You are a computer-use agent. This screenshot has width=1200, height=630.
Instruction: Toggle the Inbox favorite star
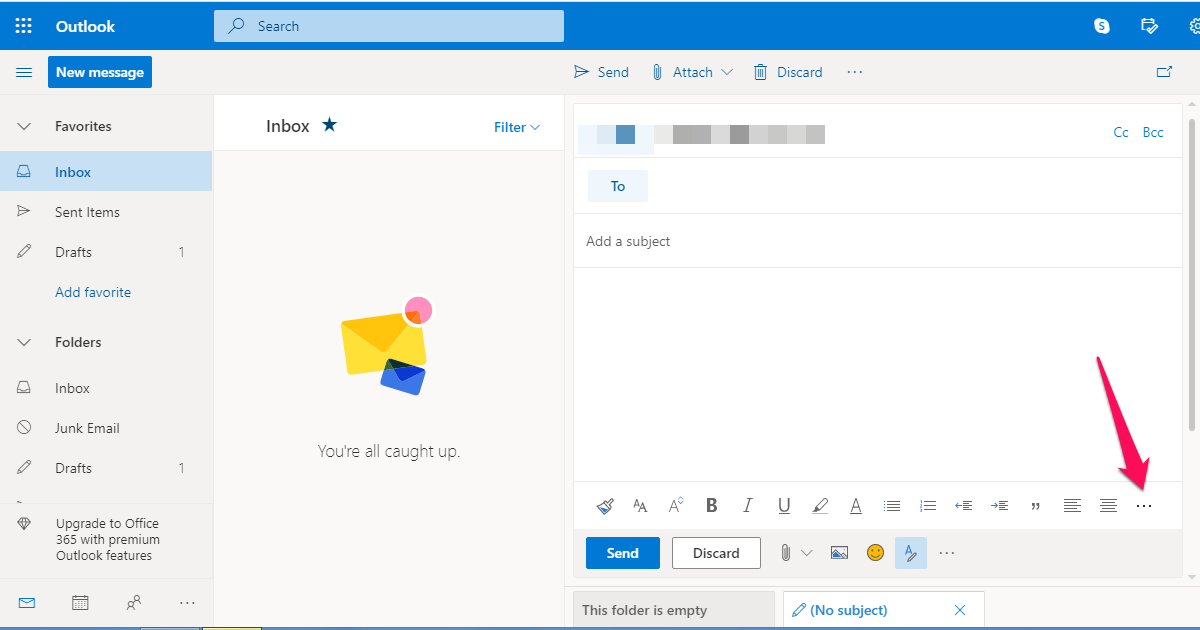pyautogui.click(x=329, y=125)
